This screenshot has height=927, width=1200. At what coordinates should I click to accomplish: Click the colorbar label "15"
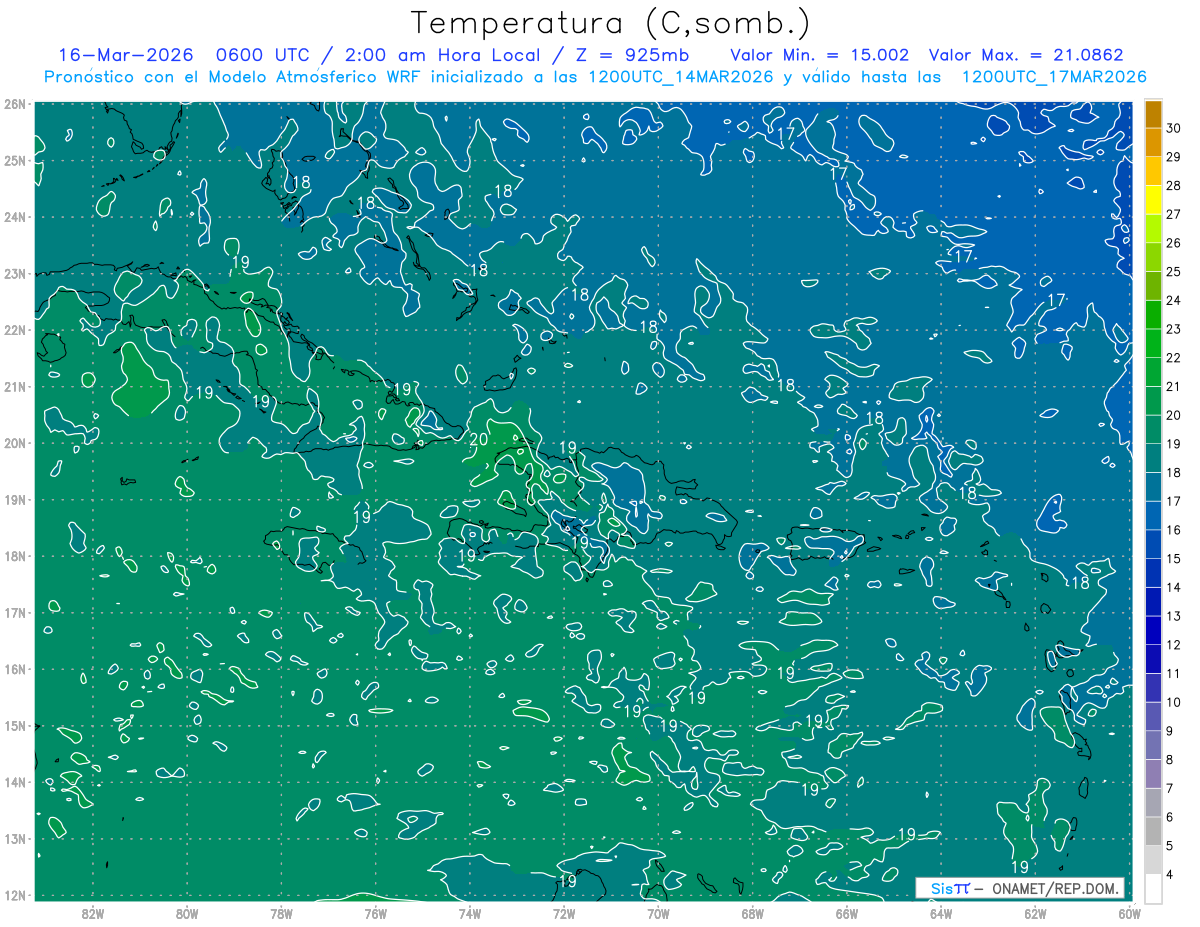[1173, 558]
